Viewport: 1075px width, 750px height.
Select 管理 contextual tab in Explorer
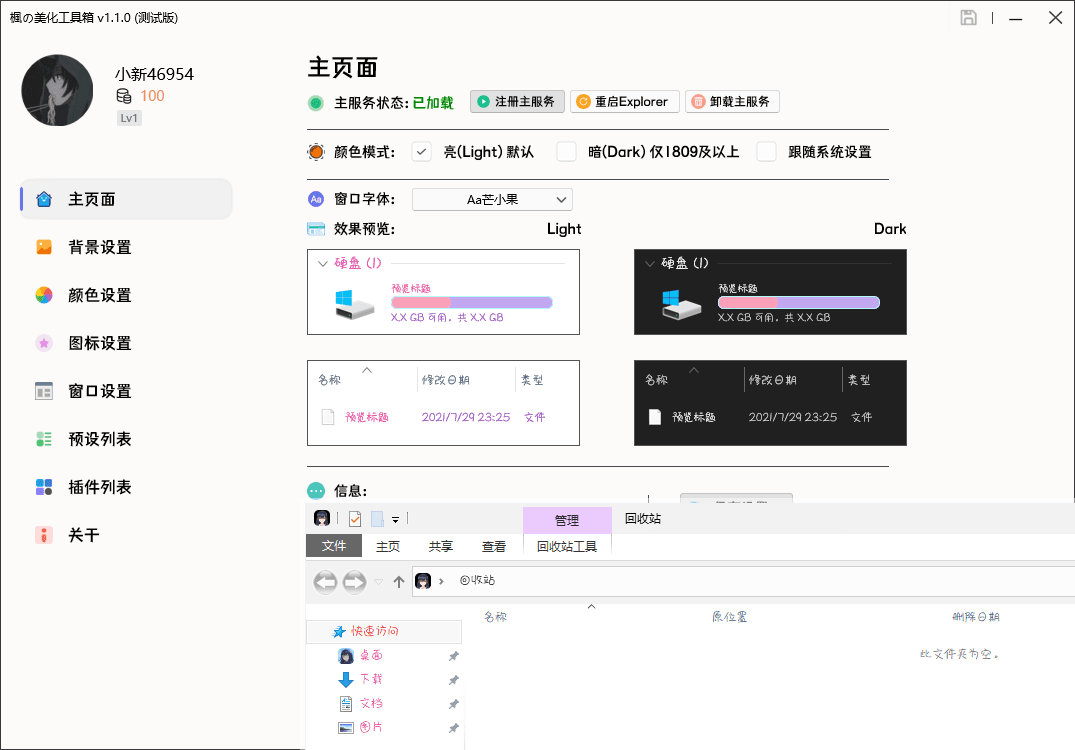coord(567,520)
